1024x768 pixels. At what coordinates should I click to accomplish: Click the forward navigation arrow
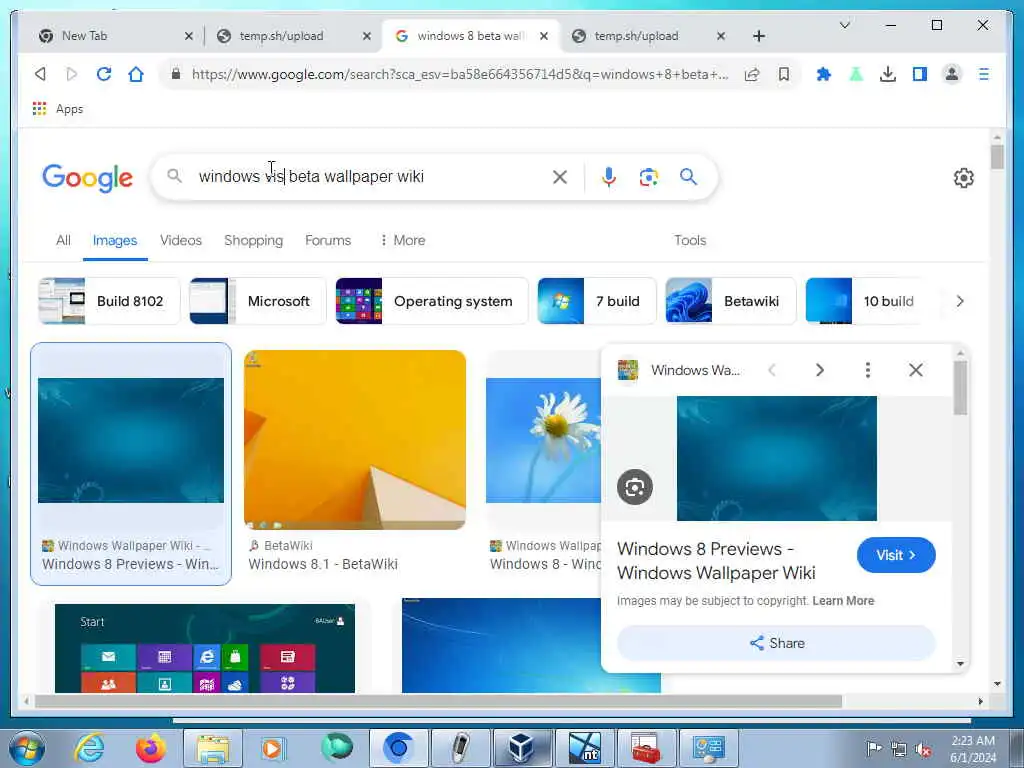click(72, 74)
